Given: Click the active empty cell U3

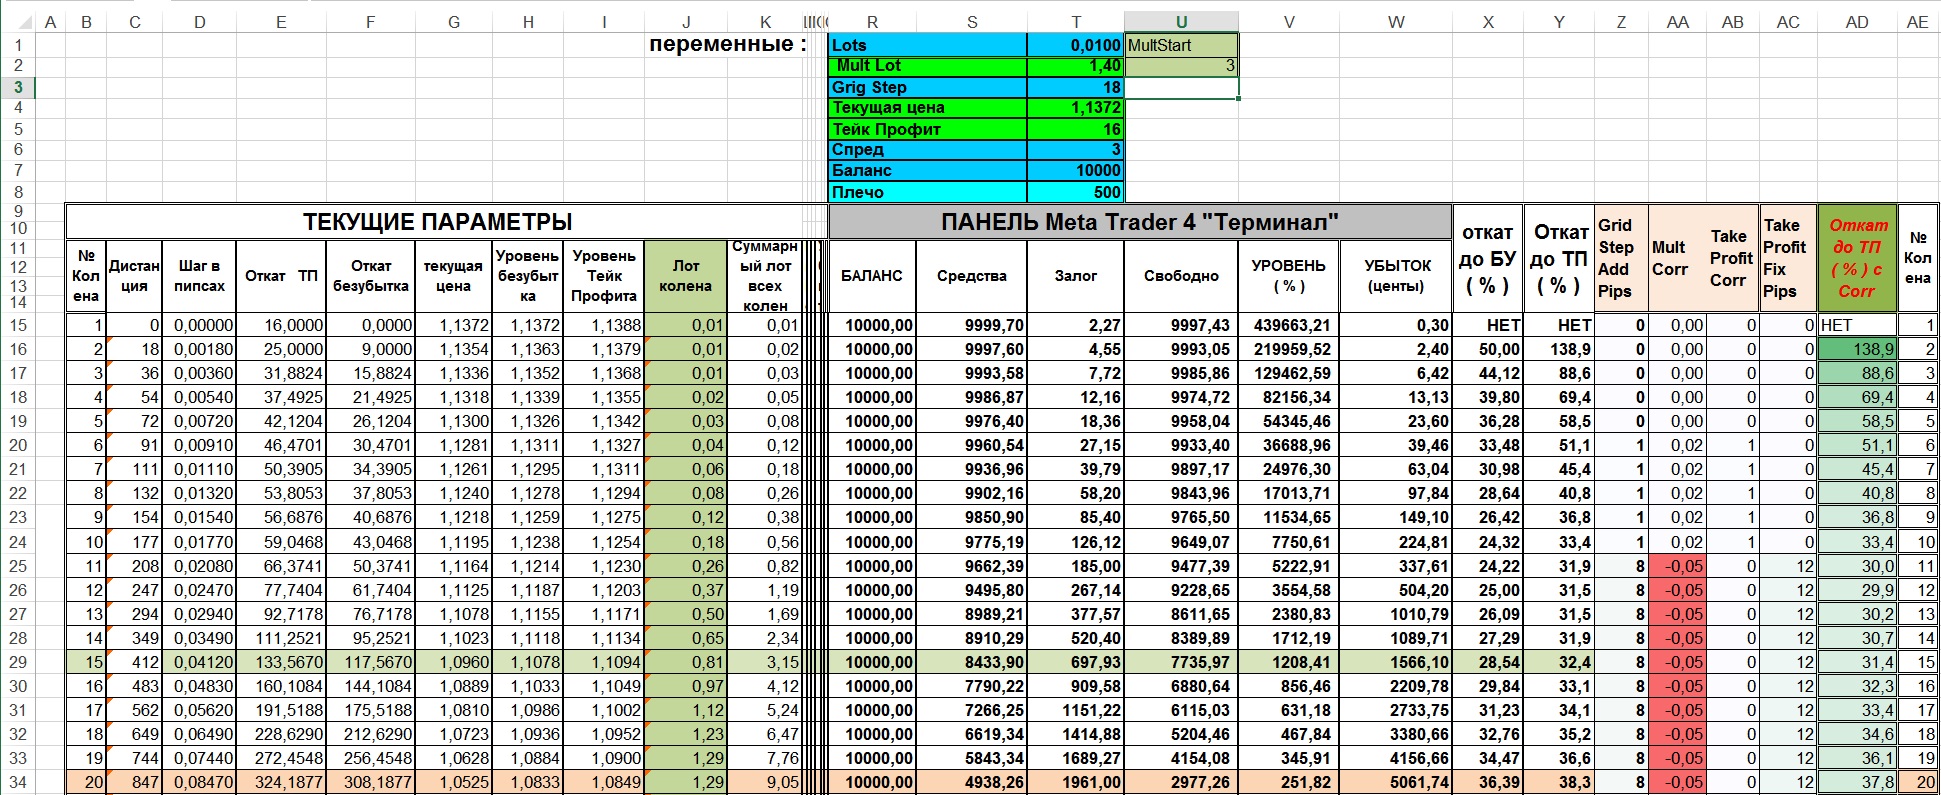Looking at the screenshot, I should [x=1181, y=87].
